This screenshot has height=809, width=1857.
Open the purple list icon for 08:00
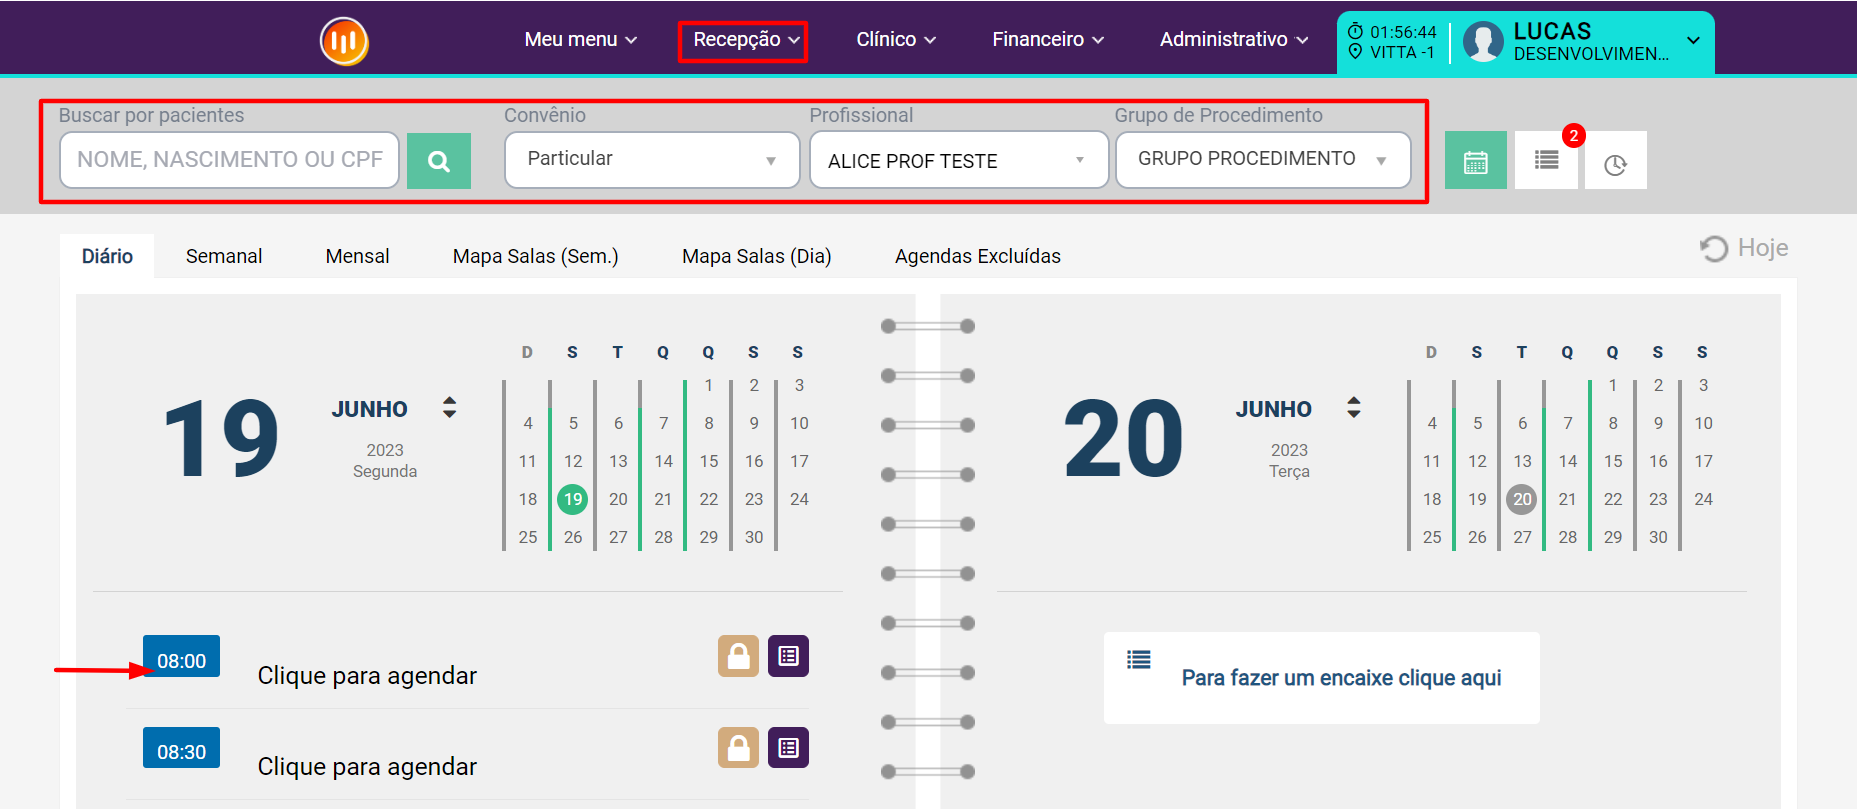(x=788, y=656)
